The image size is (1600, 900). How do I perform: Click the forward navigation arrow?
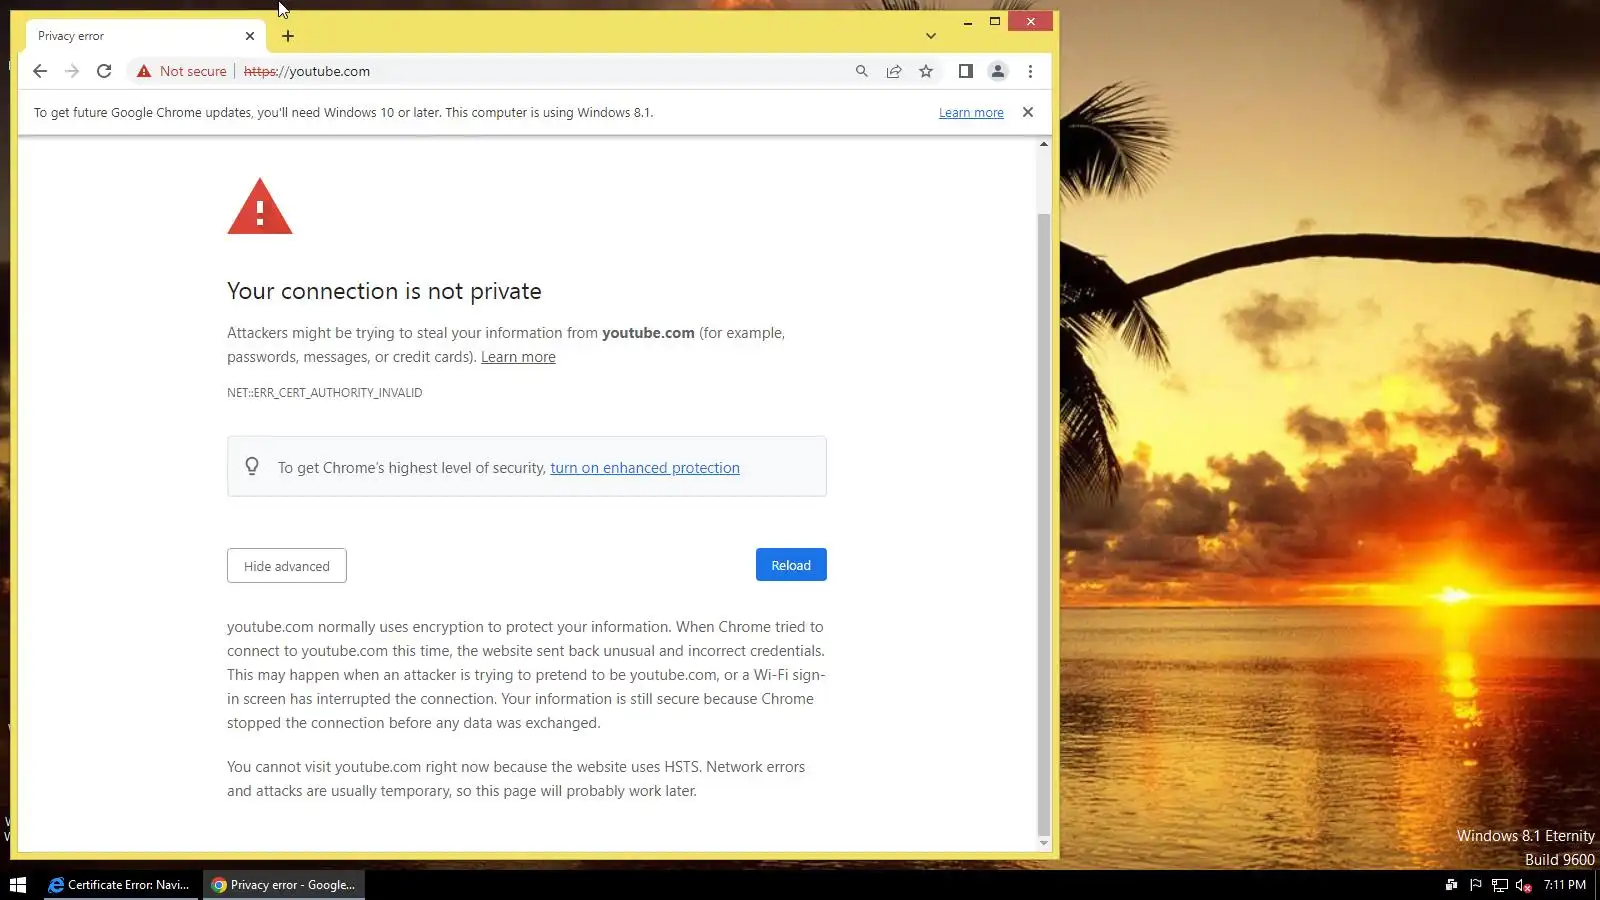pyautogui.click(x=72, y=71)
